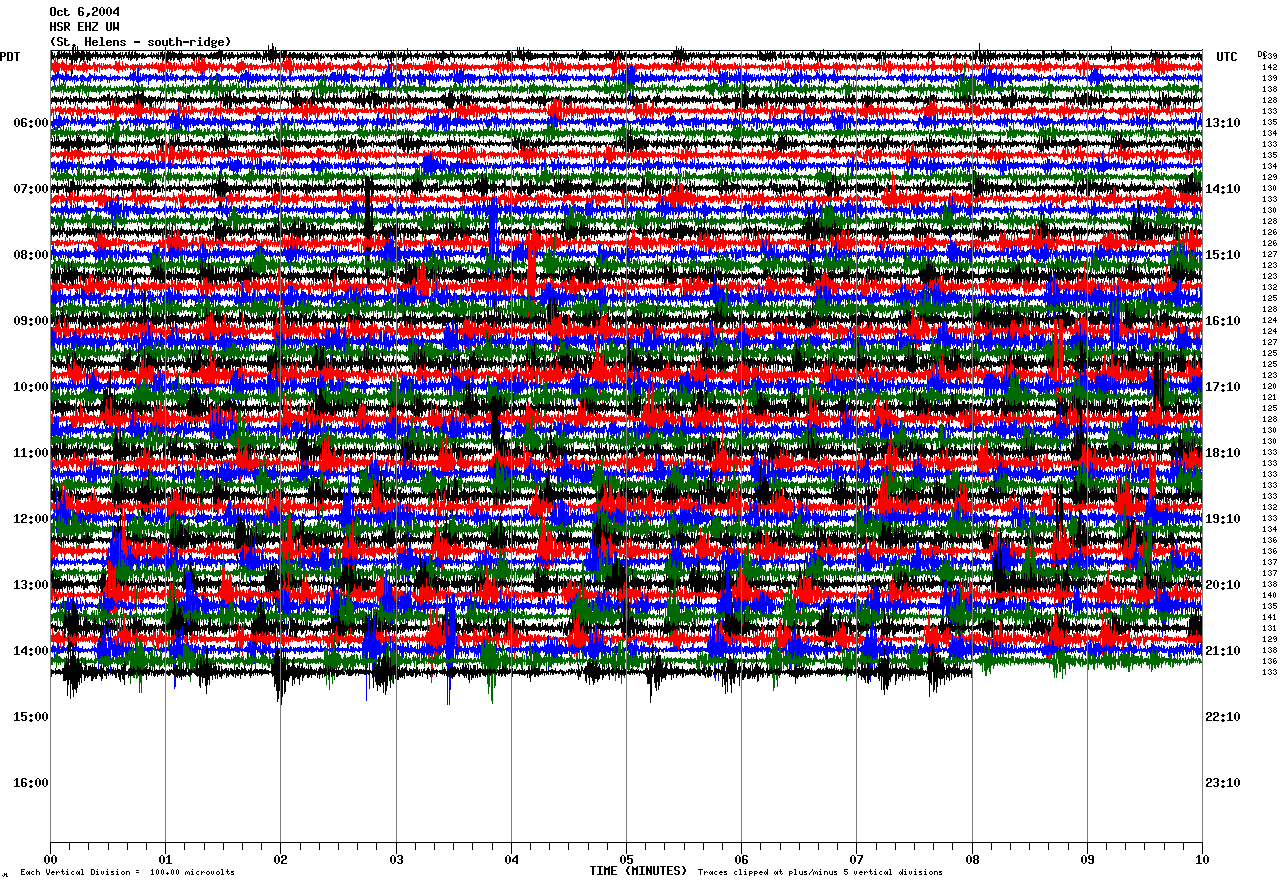The width and height of the screenshot is (1282, 886).
Task: Click the TIME (MINUTES) axis label
Action: 638,871
